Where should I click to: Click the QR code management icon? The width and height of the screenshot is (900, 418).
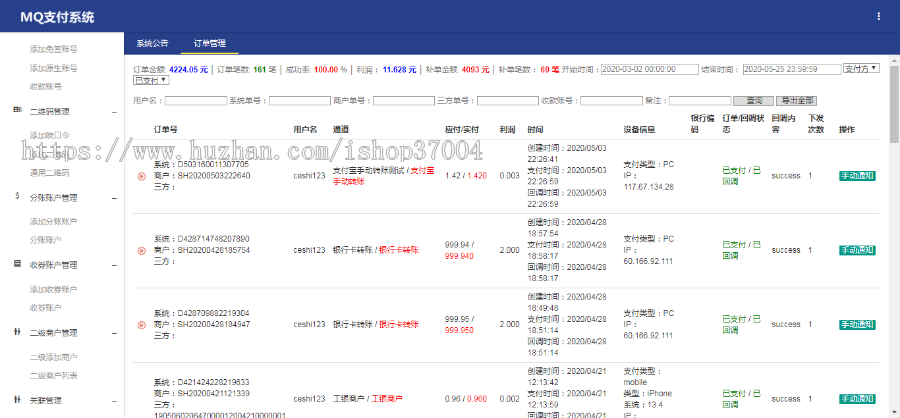[17, 111]
